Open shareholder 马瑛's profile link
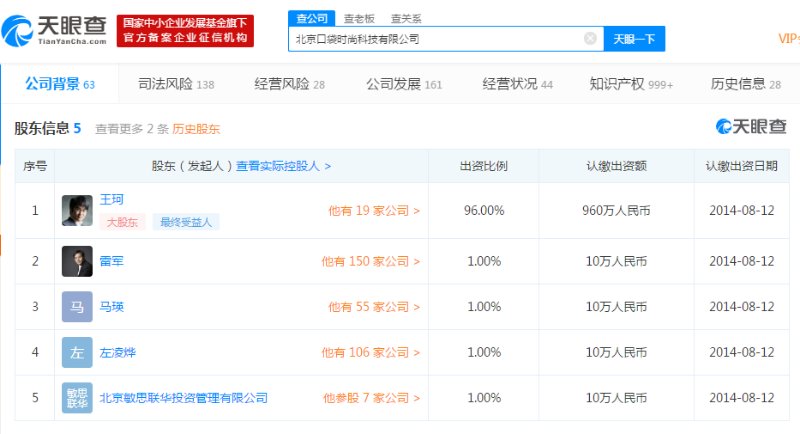 click(112, 307)
